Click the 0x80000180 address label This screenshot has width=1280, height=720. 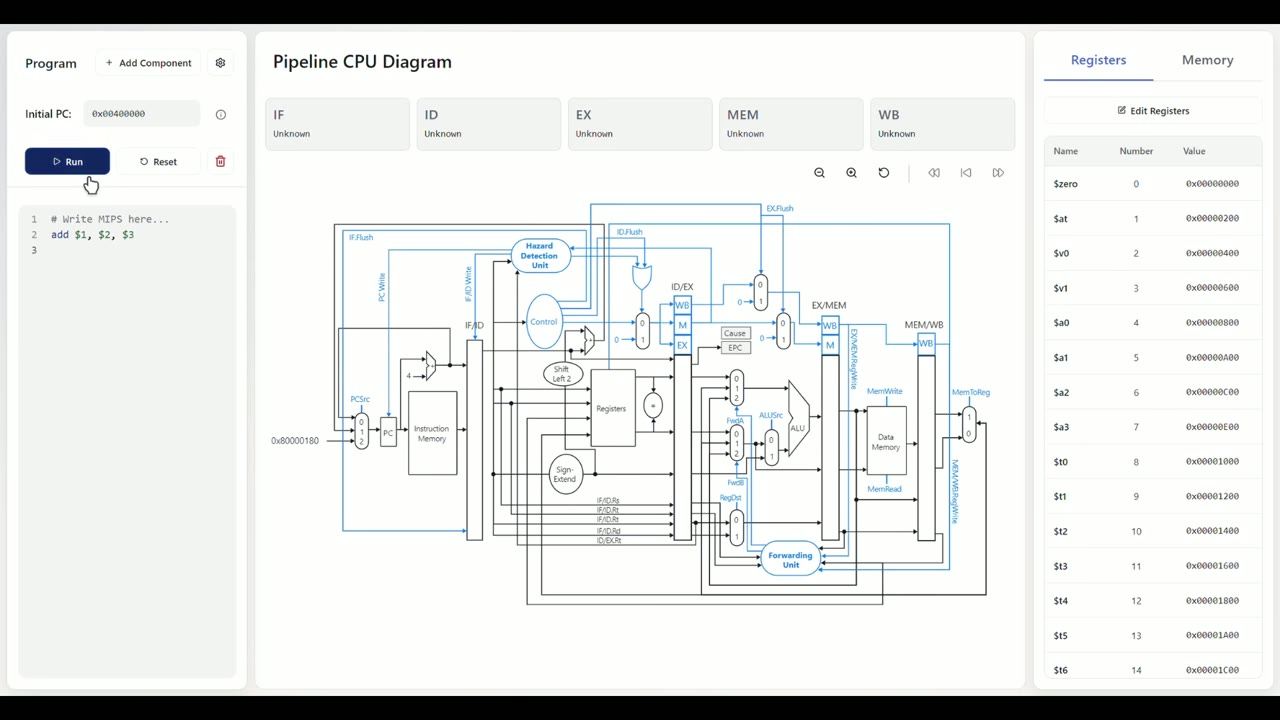pyautogui.click(x=295, y=440)
